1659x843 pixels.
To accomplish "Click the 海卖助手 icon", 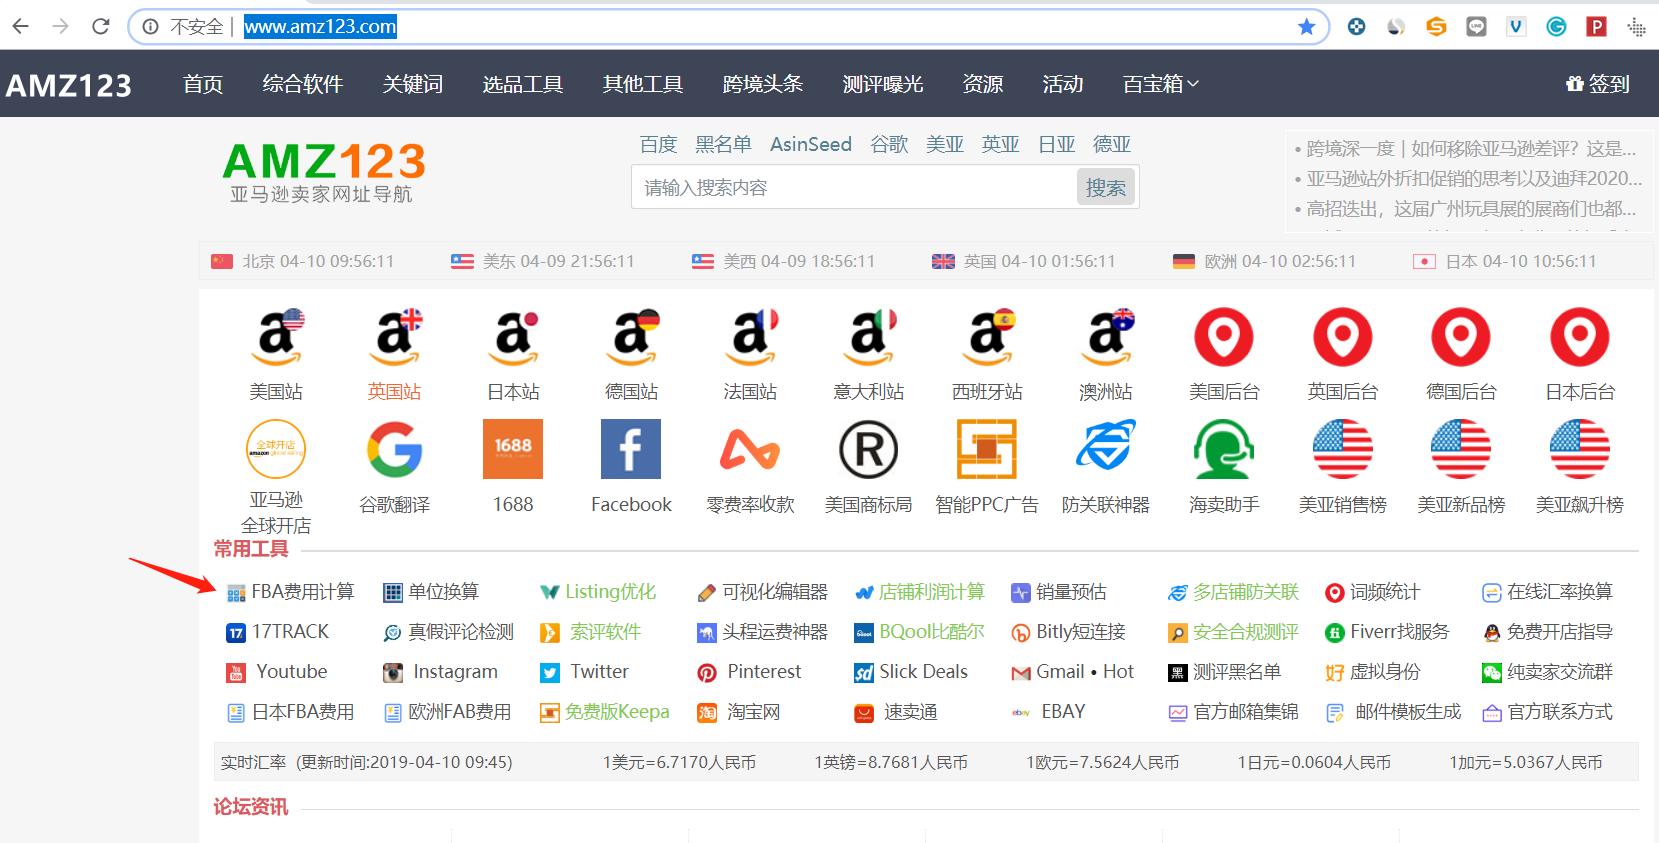I will pos(1224,449).
